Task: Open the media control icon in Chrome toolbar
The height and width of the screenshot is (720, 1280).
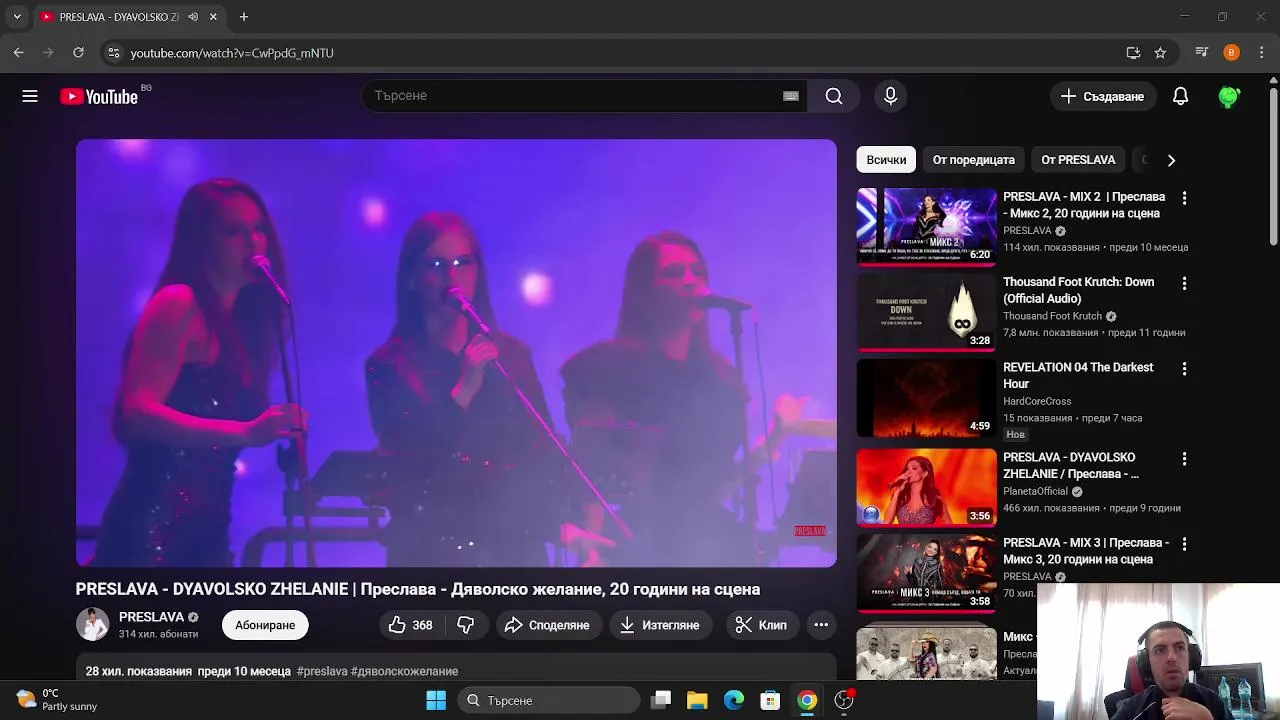Action: [1202, 53]
